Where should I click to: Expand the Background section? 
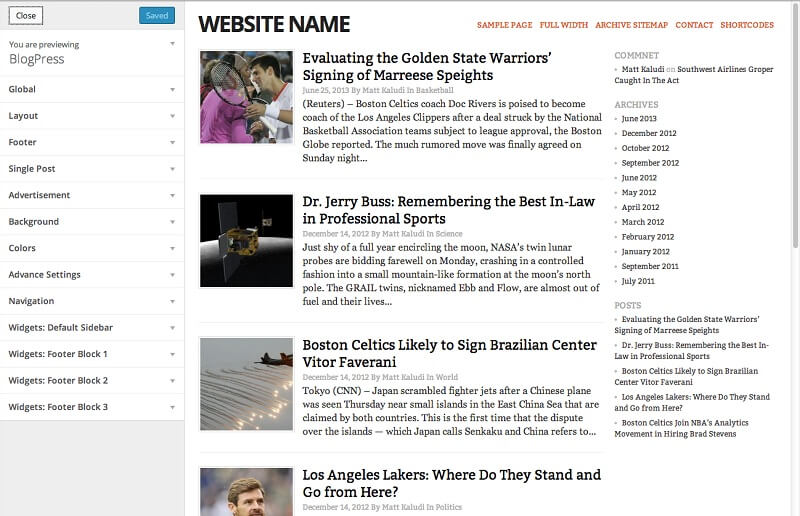point(92,222)
